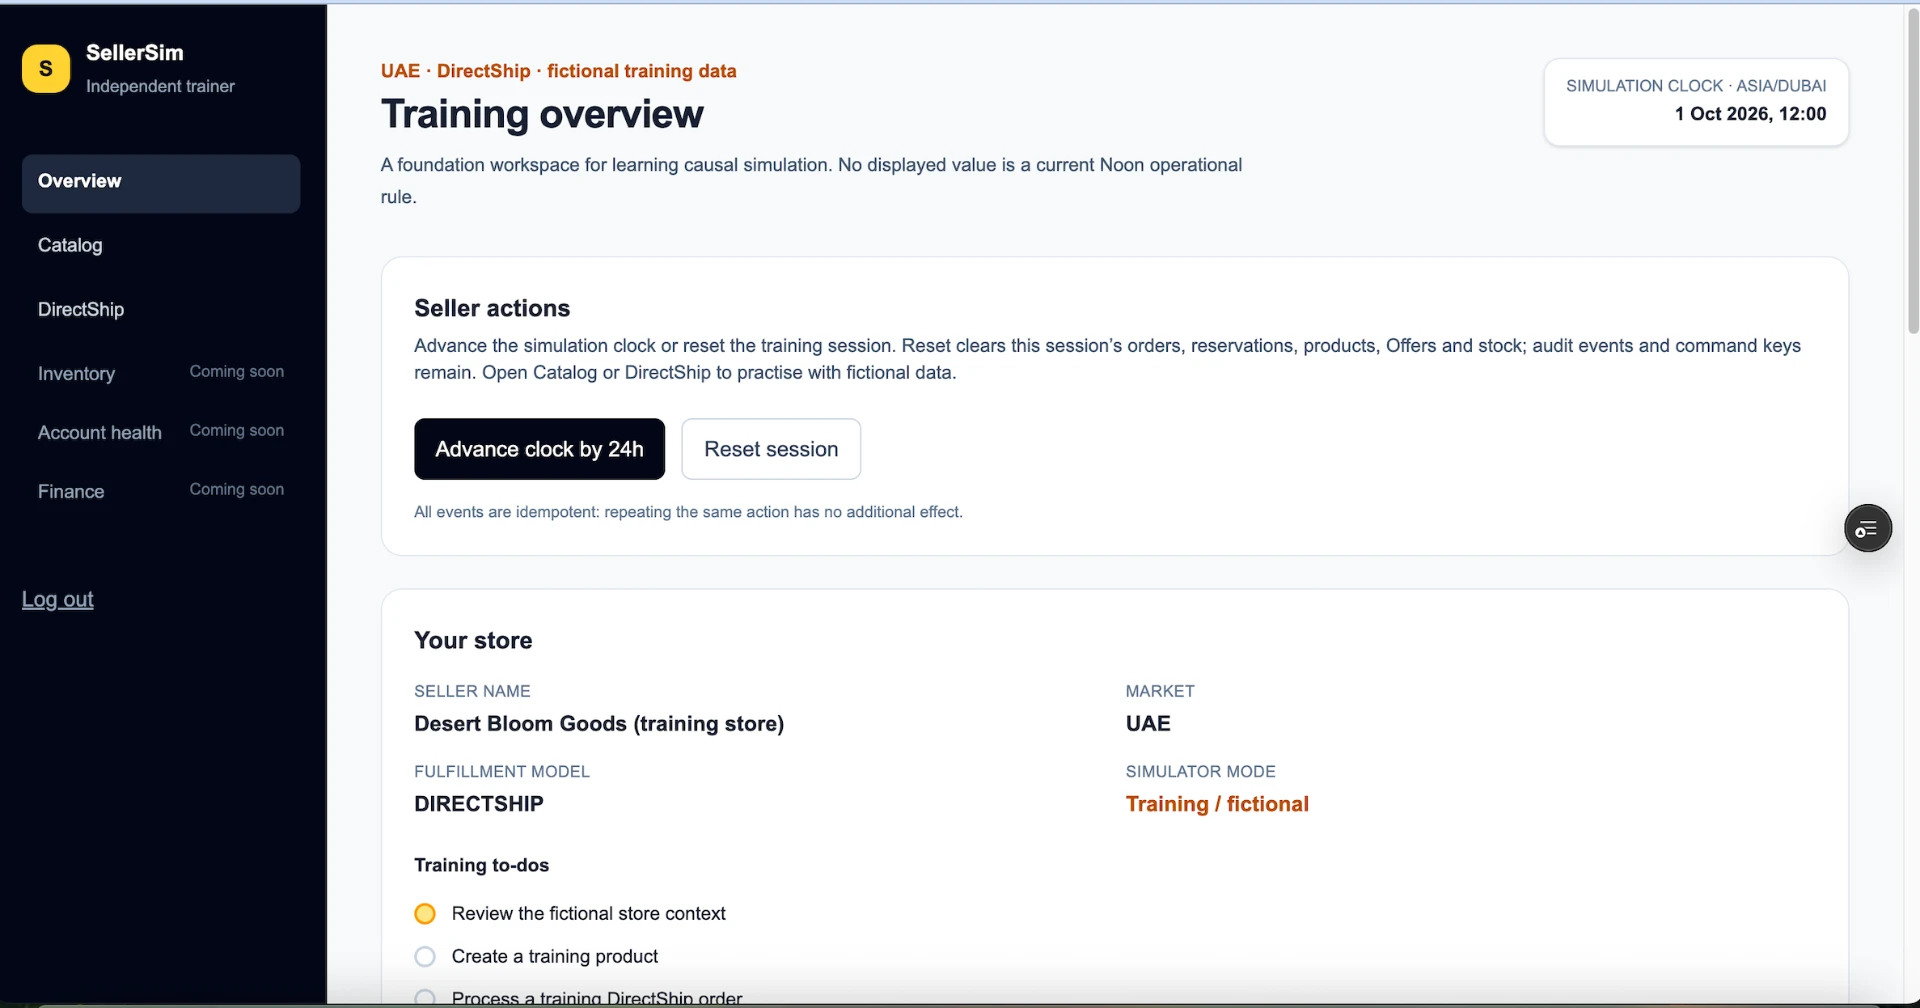Select Account health in the sidebar
This screenshot has width=1920, height=1008.
100,432
